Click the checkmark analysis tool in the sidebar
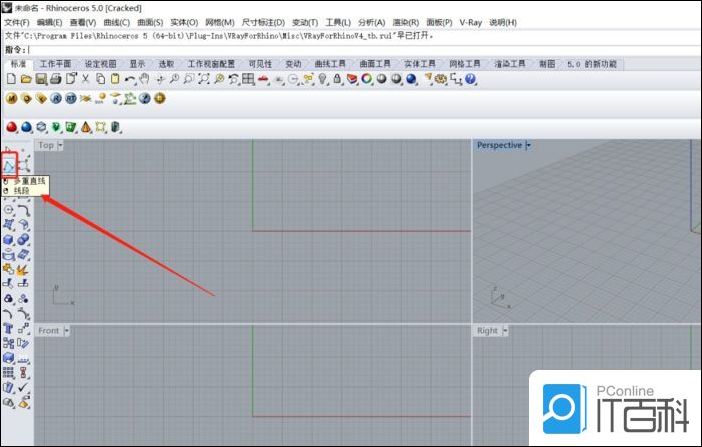 [x=23, y=387]
